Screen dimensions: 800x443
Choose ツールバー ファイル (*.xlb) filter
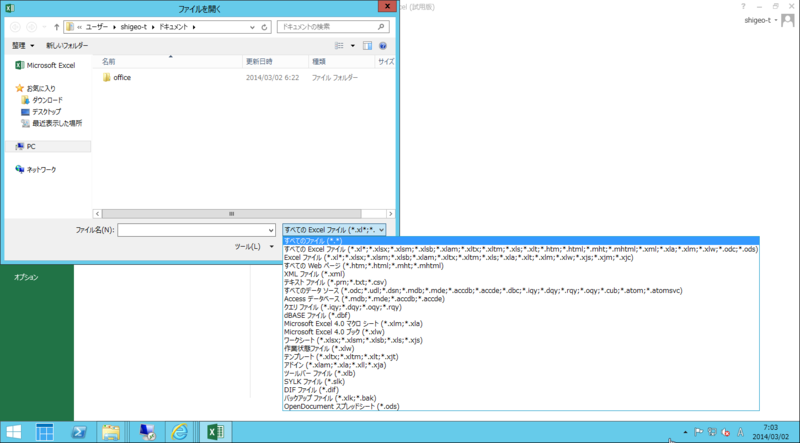point(521,373)
